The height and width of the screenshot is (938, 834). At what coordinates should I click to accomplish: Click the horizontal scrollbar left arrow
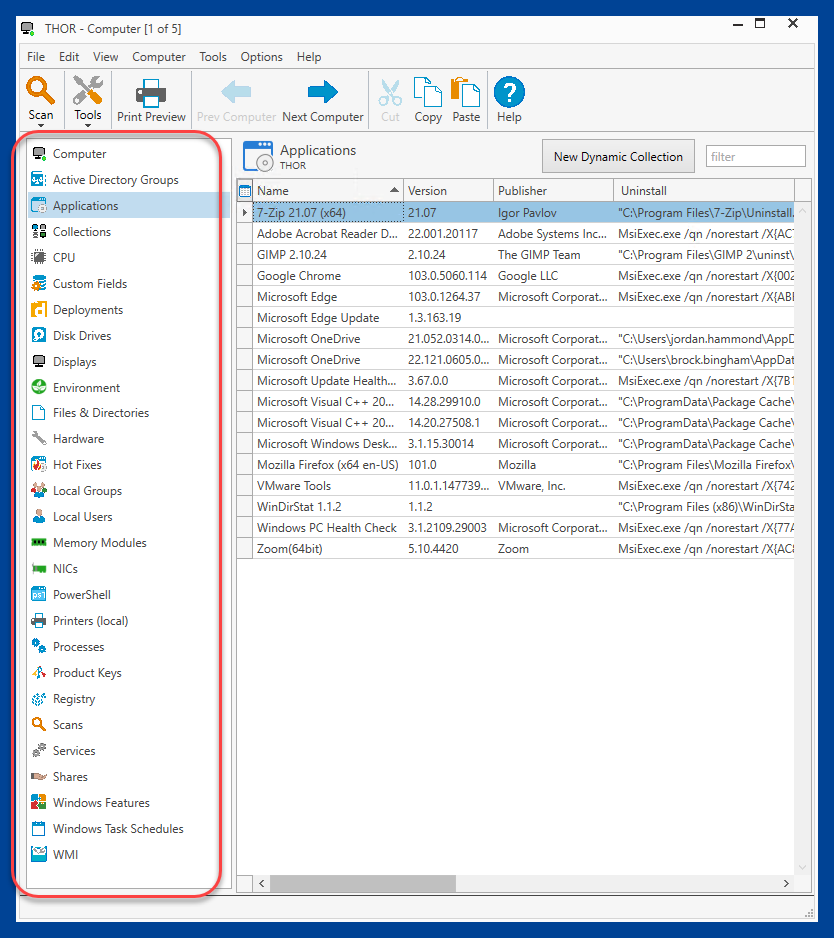coord(261,884)
